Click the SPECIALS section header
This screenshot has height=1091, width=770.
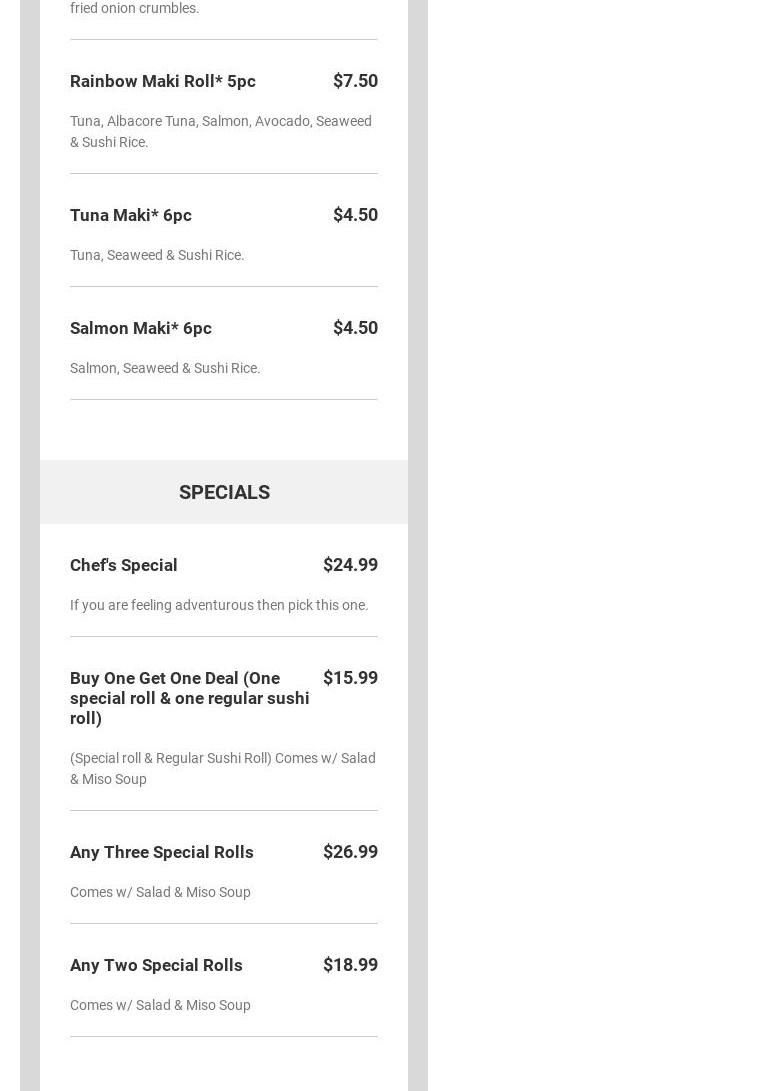coord(224,492)
